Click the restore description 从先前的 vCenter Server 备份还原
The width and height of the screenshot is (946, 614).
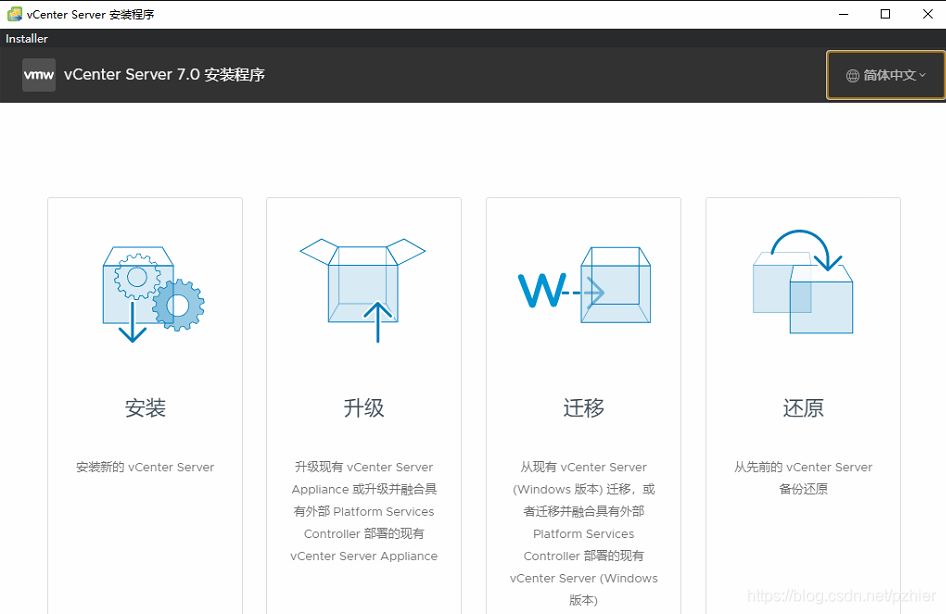[x=803, y=478]
